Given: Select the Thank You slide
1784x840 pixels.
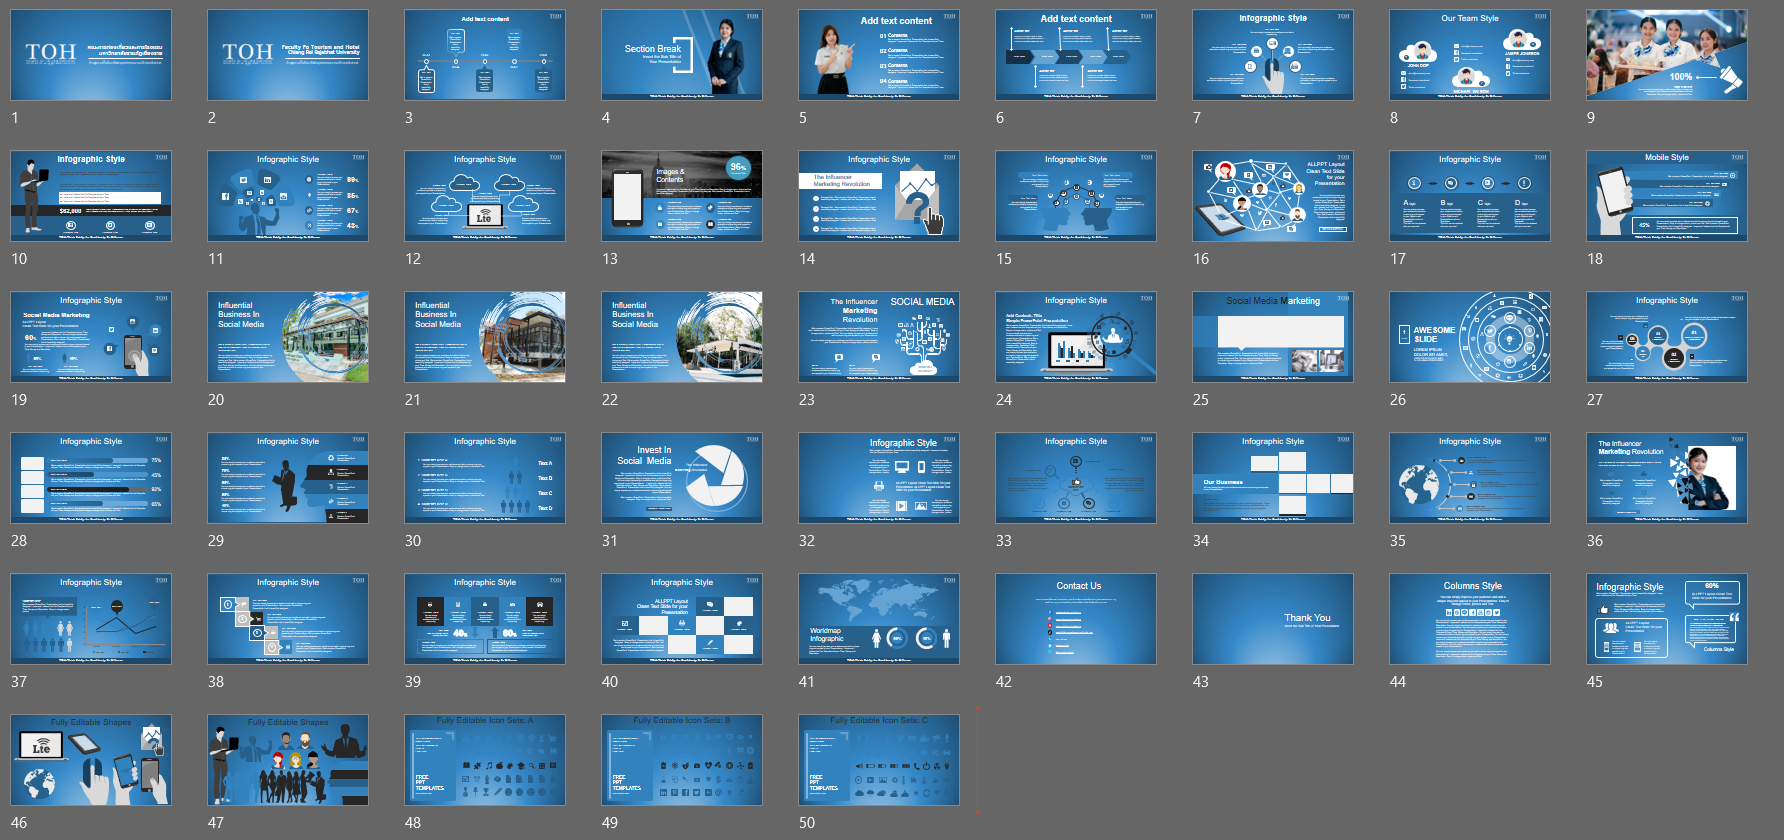Looking at the screenshot, I should tap(1273, 619).
